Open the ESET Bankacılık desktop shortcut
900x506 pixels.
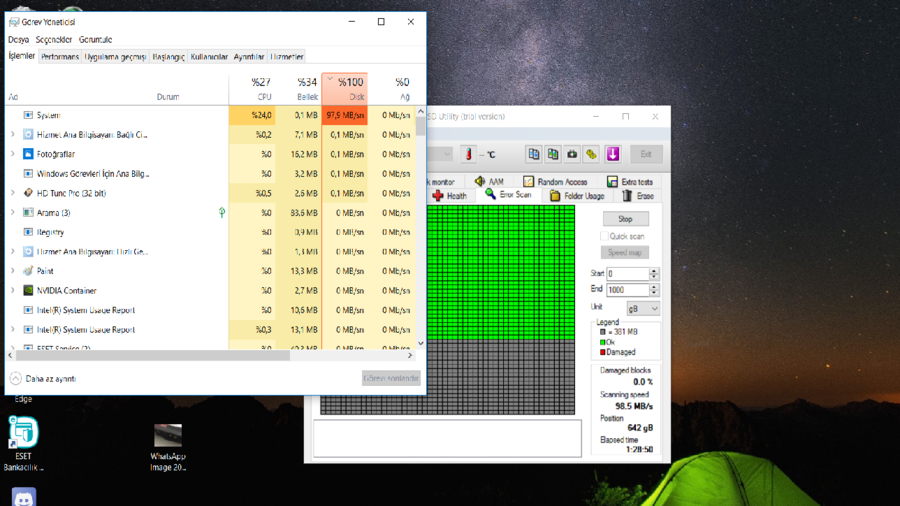point(23,443)
